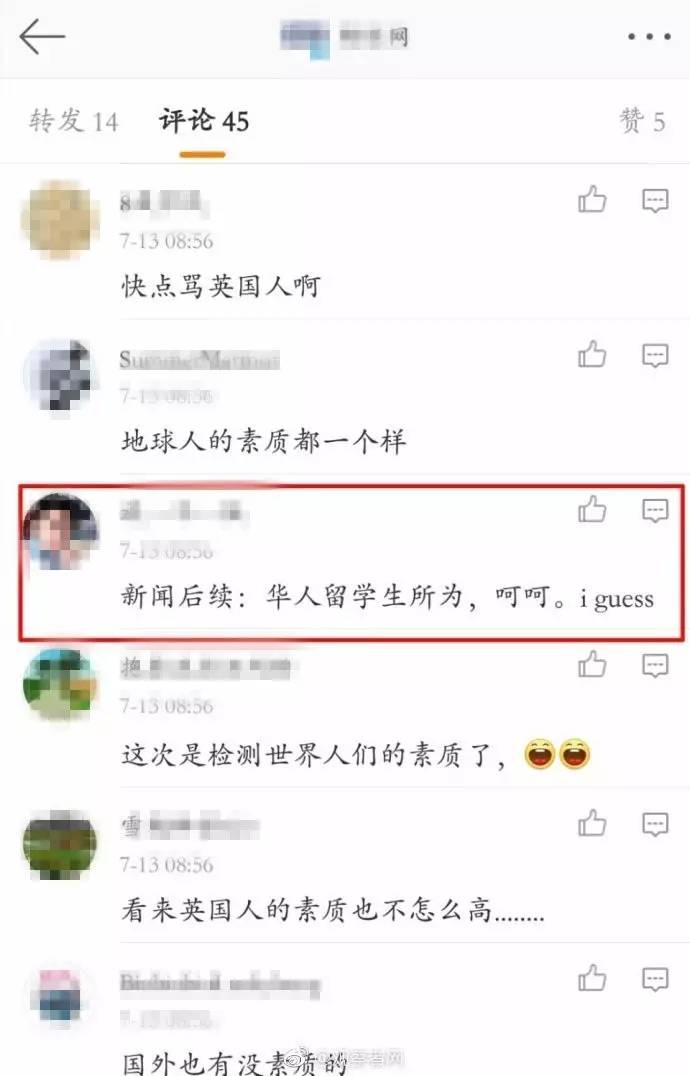Select the 评论 45 tab

pyautogui.click(x=204, y=121)
